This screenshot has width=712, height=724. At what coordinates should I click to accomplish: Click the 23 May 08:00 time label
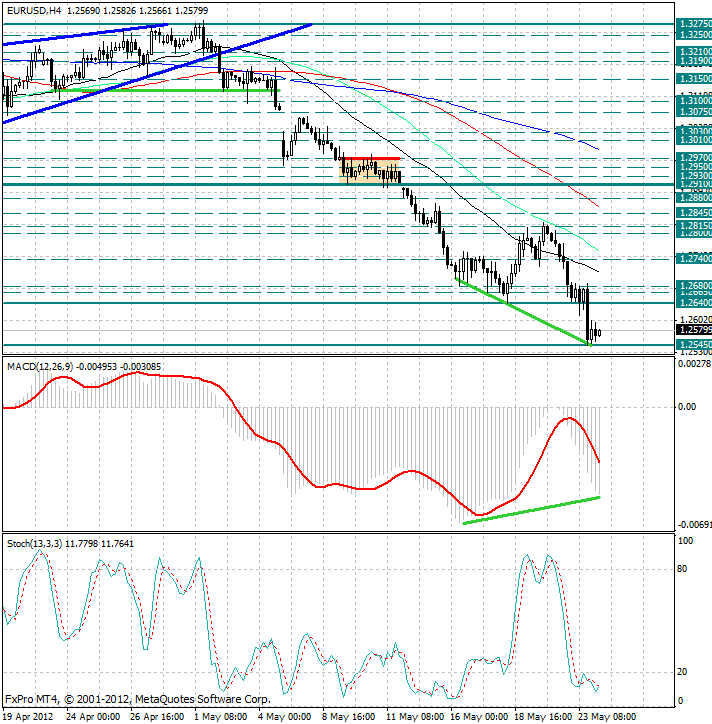(x=607, y=717)
